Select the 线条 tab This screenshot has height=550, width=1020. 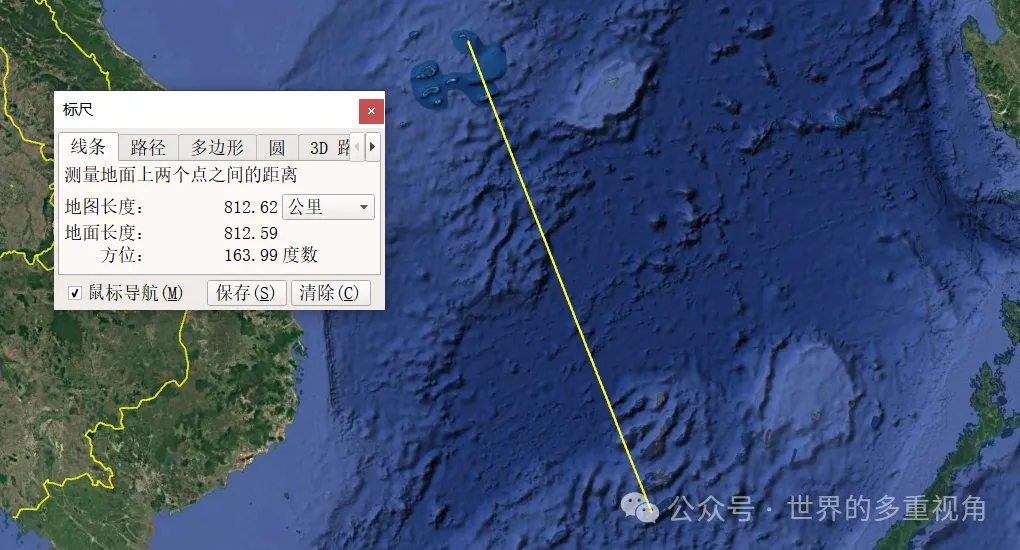tap(88, 146)
